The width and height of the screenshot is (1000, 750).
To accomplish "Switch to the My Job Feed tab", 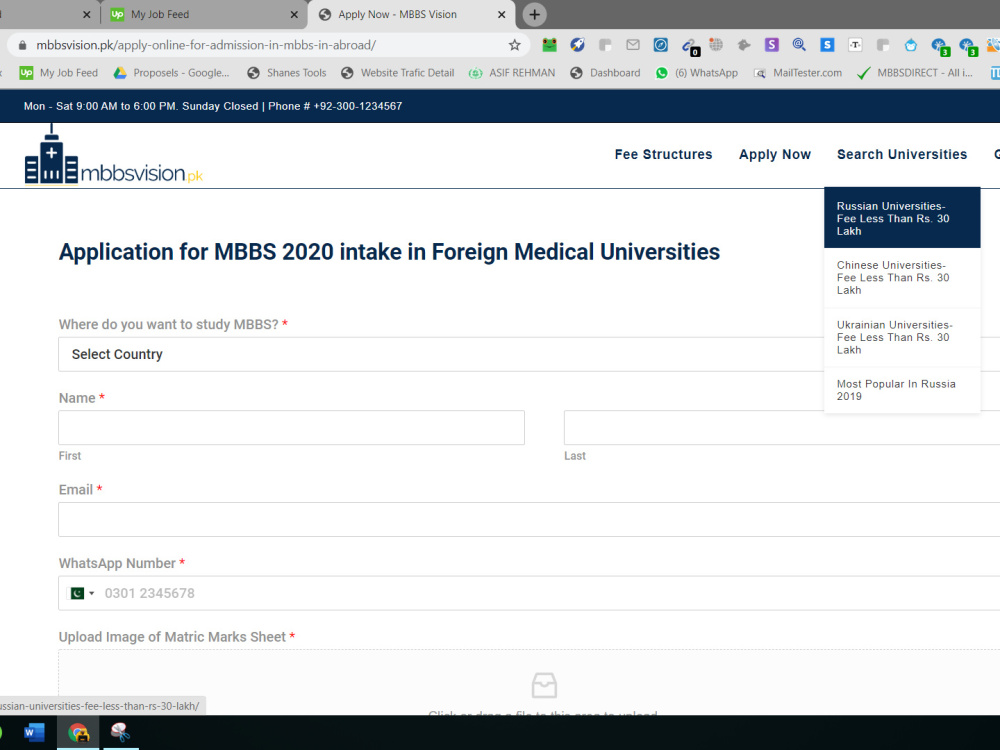I will click(x=204, y=15).
